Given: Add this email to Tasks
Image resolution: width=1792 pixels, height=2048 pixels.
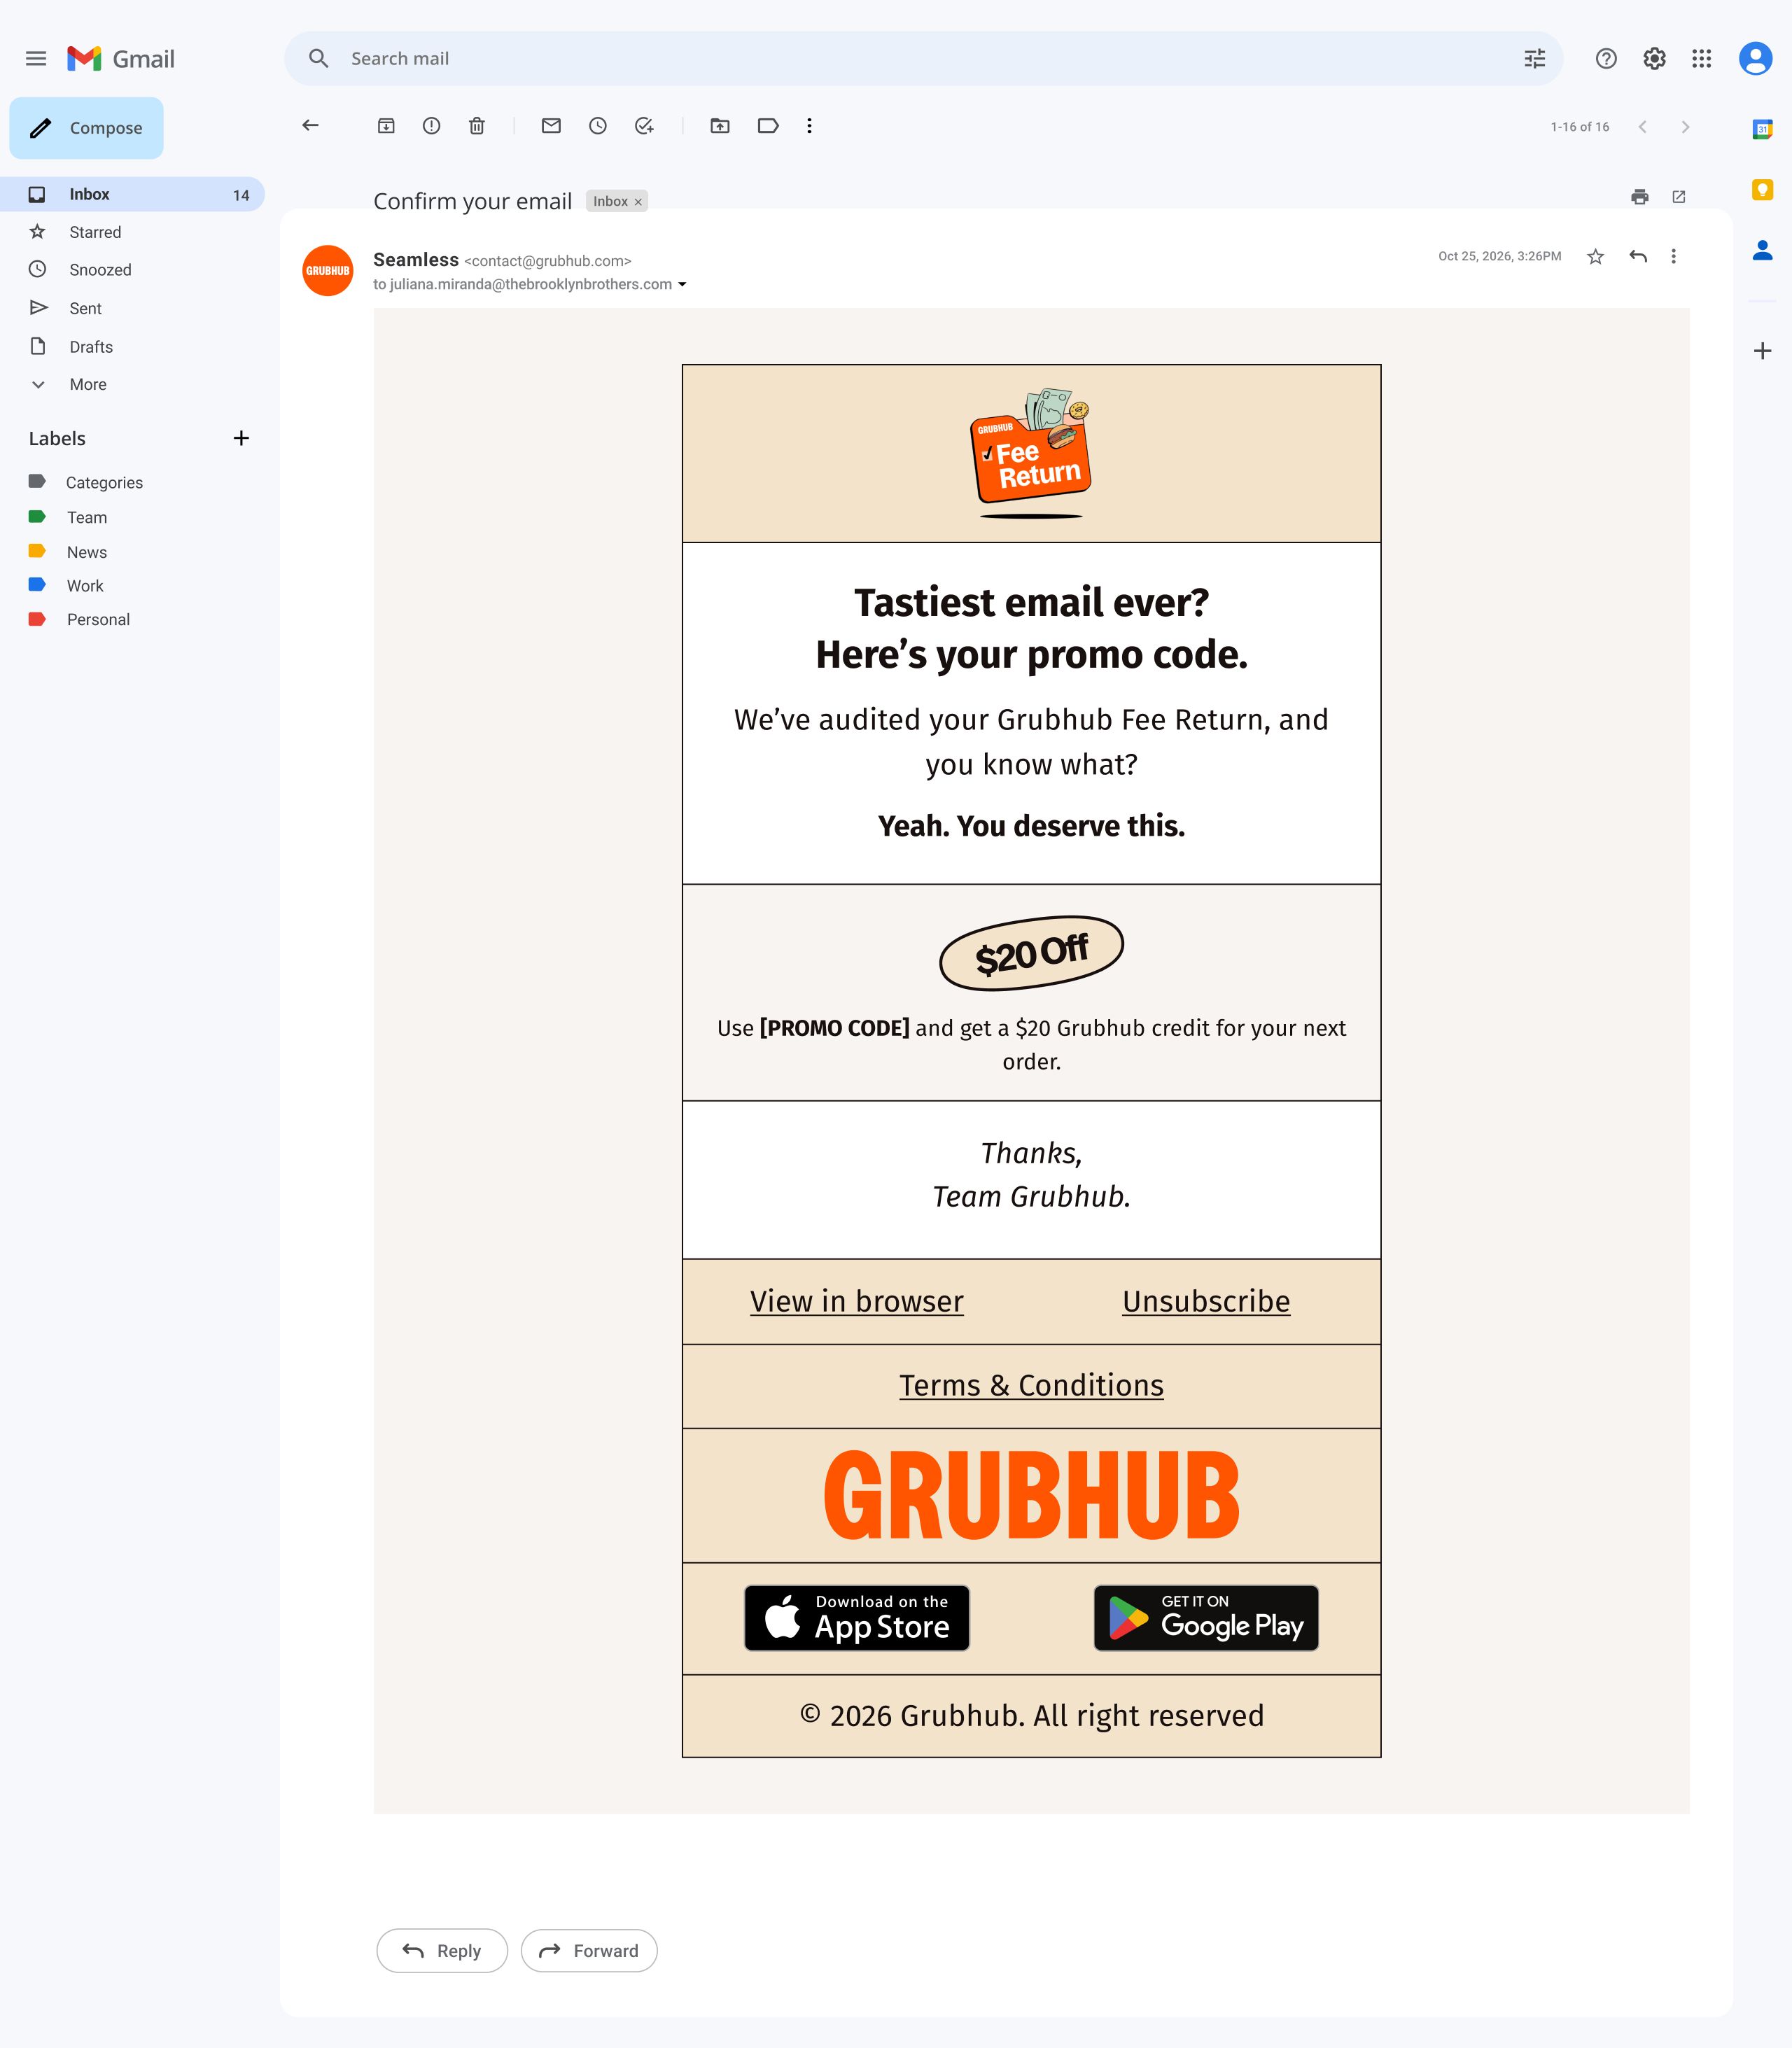Looking at the screenshot, I should (x=644, y=126).
